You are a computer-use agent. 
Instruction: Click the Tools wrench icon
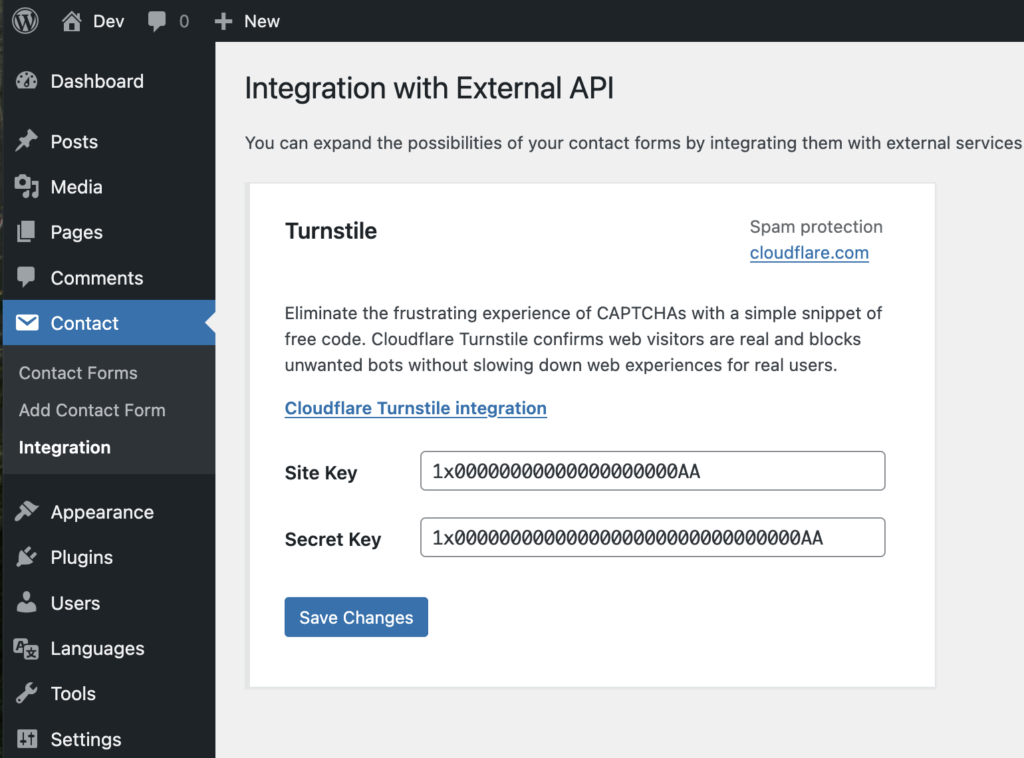pyautogui.click(x=27, y=693)
